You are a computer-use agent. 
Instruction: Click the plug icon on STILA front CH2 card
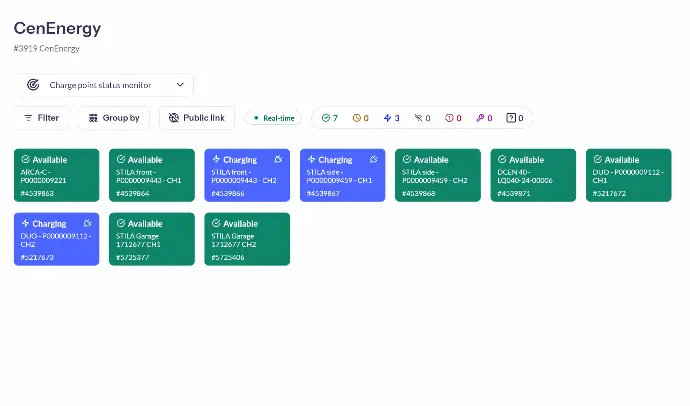tap(278, 159)
